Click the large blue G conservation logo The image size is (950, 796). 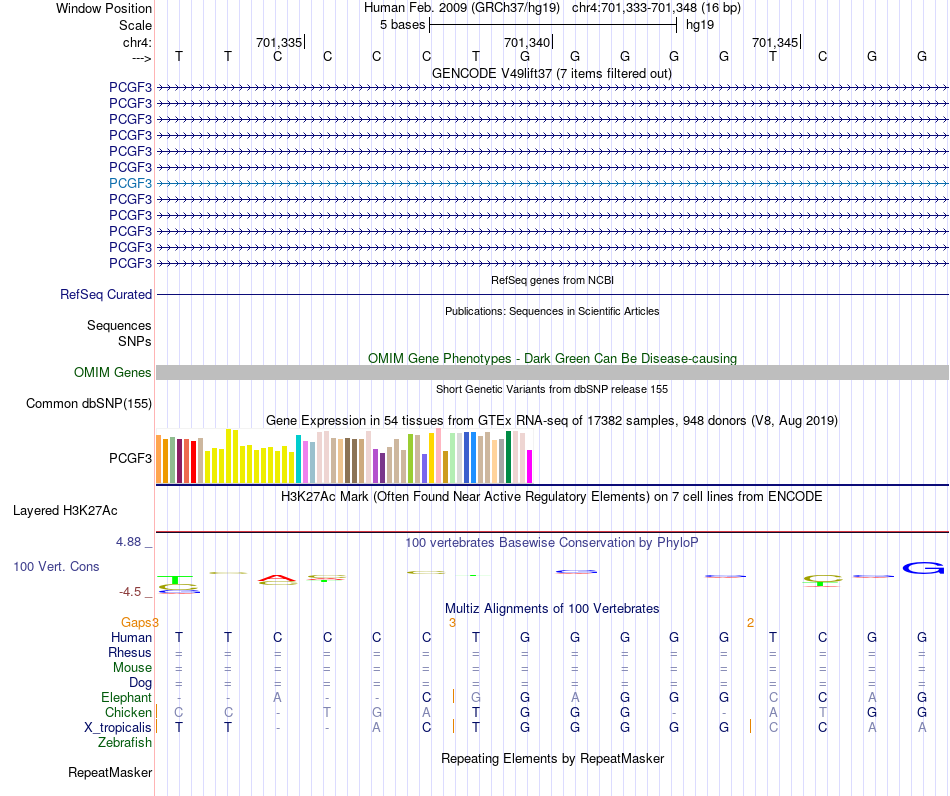click(923, 568)
